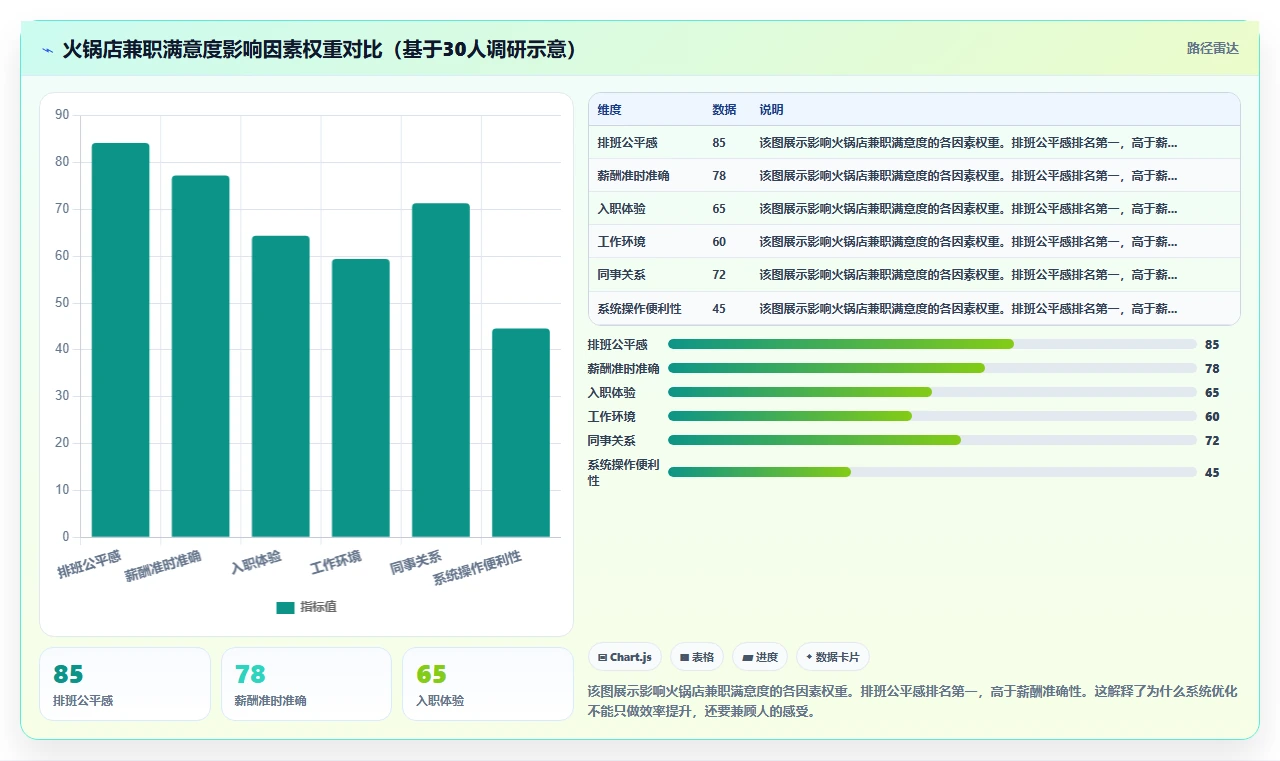Click the 工作环境 progress bar

tap(932, 416)
